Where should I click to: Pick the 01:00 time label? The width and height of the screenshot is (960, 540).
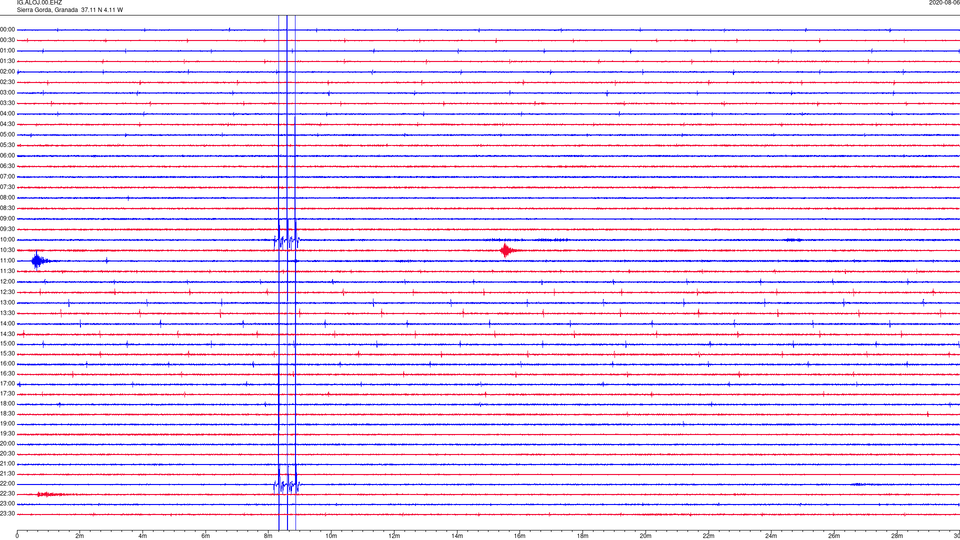(7, 50)
